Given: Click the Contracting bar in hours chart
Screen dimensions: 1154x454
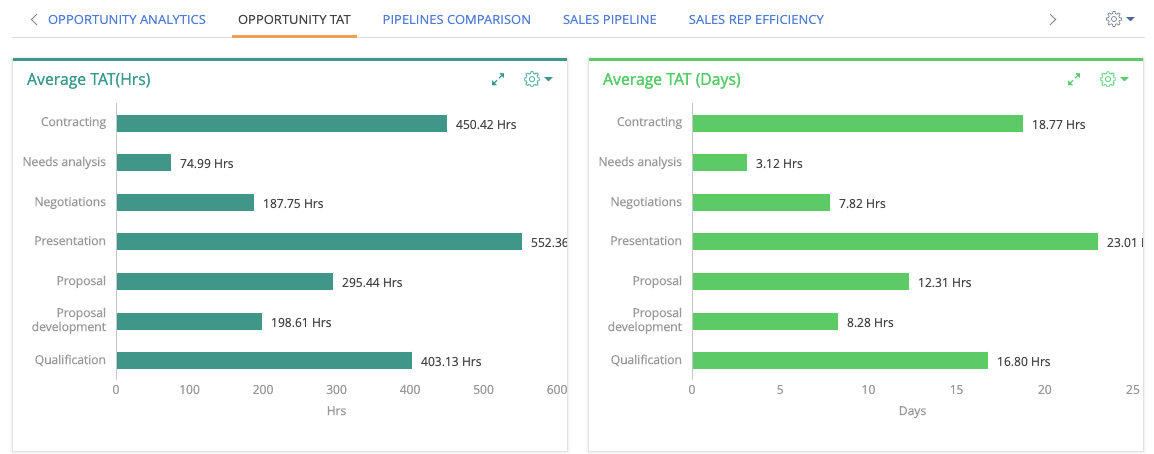Looking at the screenshot, I should tap(281, 123).
